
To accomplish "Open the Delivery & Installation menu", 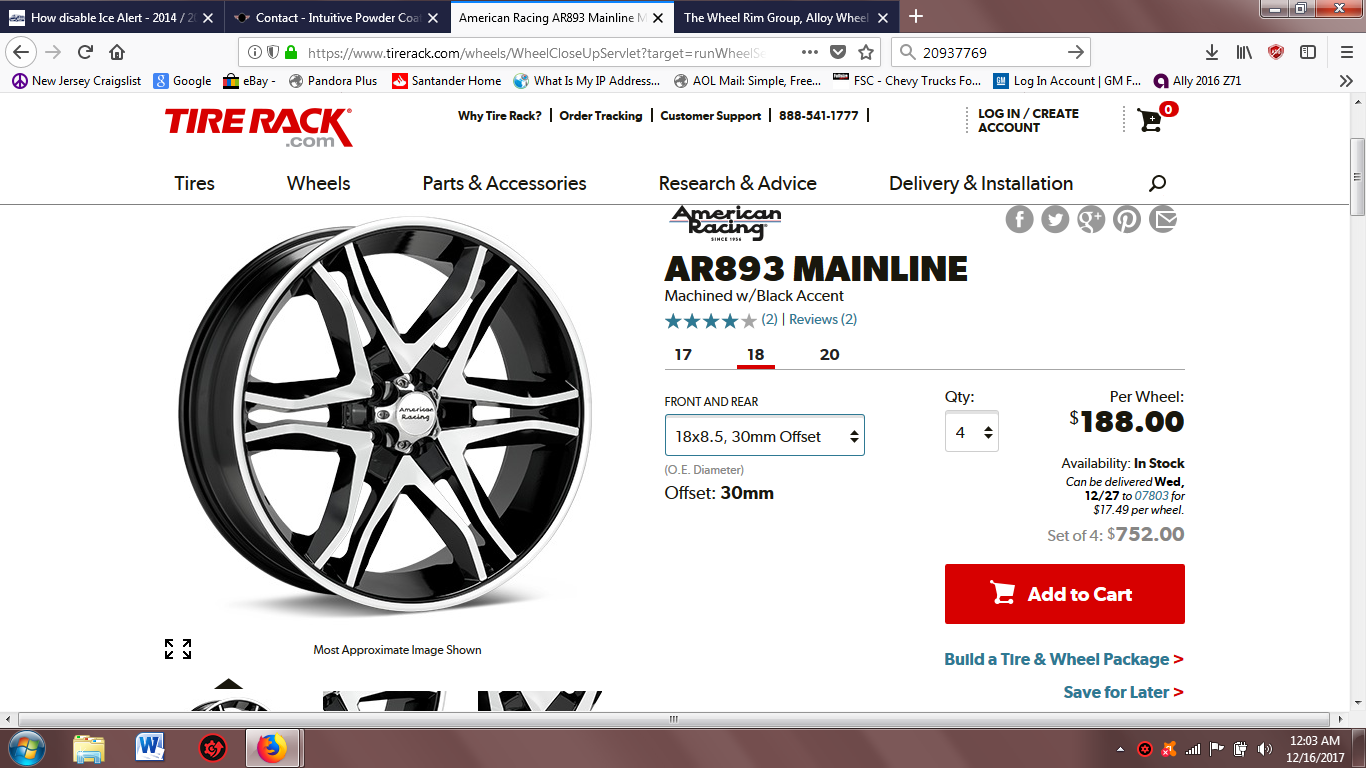I will click(981, 183).
